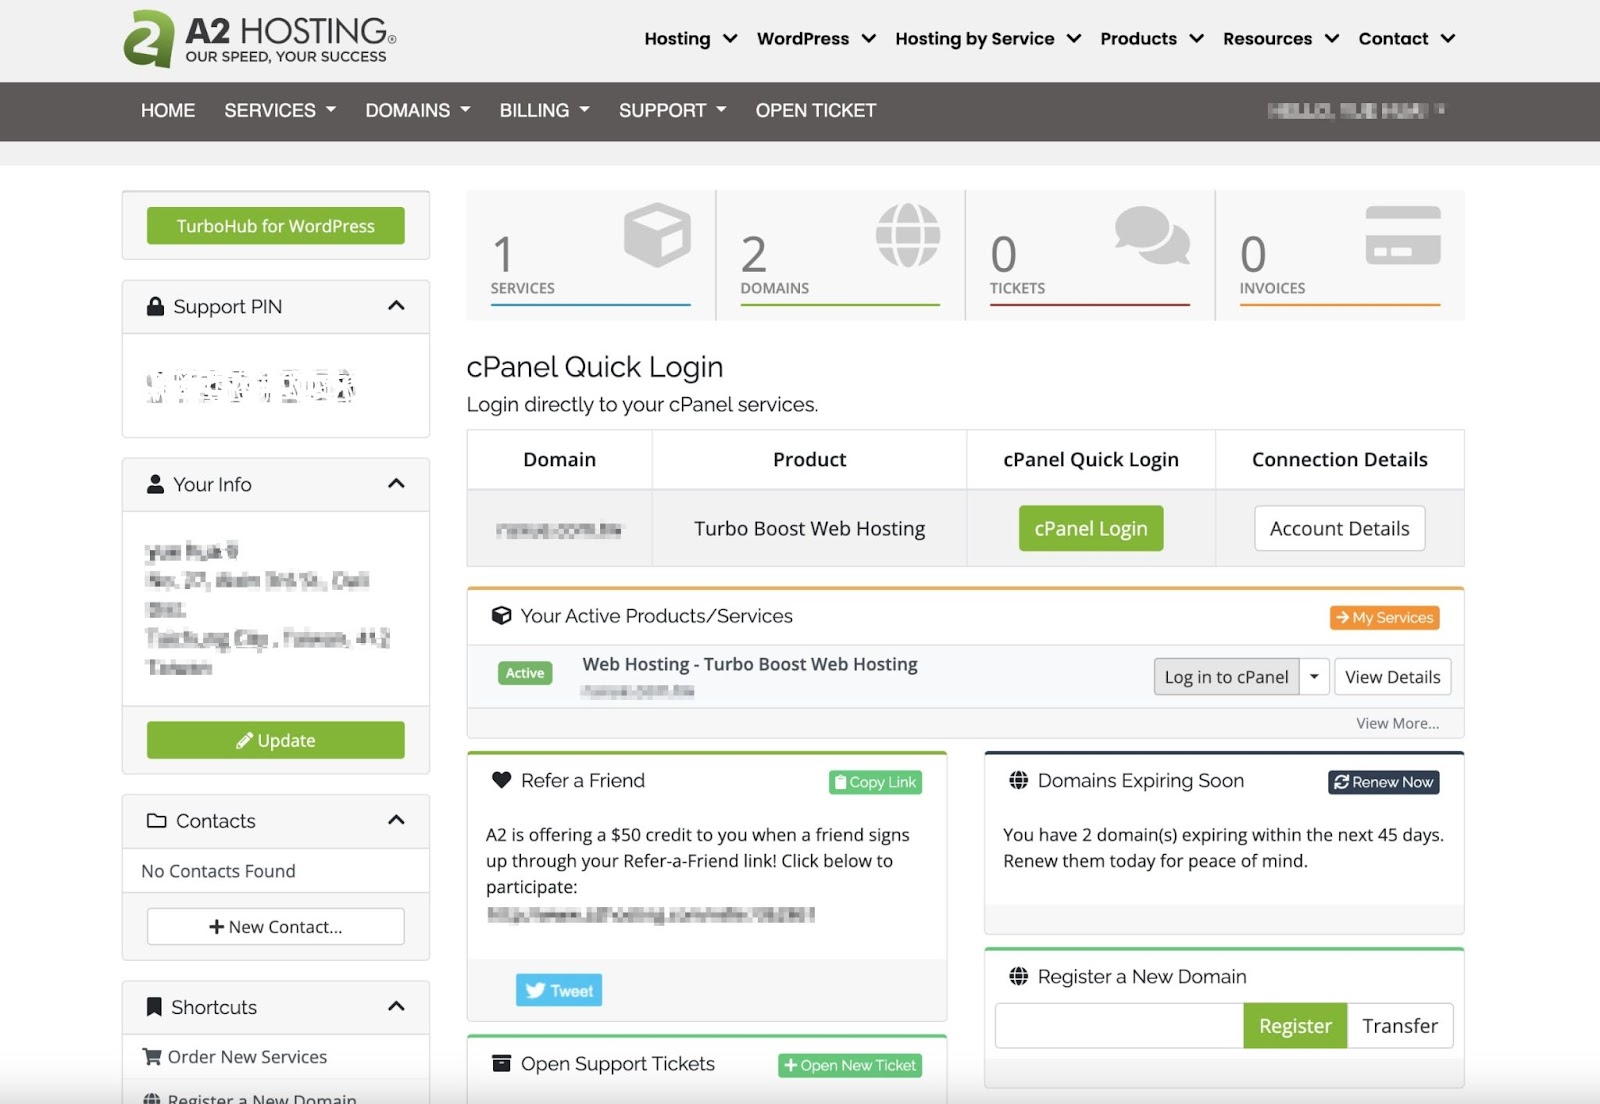Expand the Contact top menu
Screen dimensions: 1600x1104
(x=1406, y=38)
